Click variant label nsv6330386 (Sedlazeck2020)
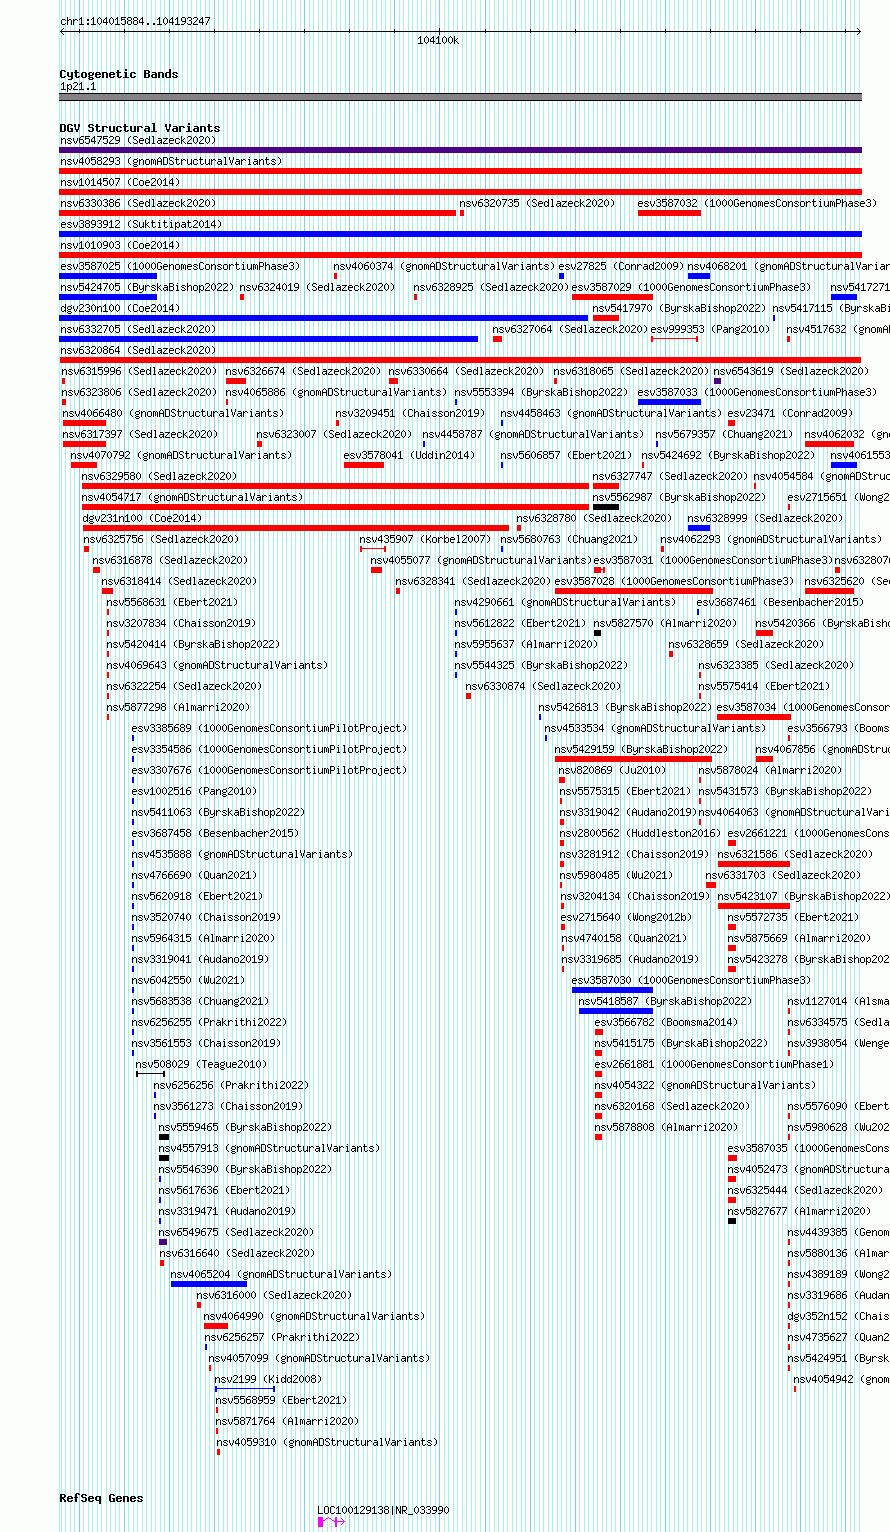The height and width of the screenshot is (1532, 890). [138, 203]
